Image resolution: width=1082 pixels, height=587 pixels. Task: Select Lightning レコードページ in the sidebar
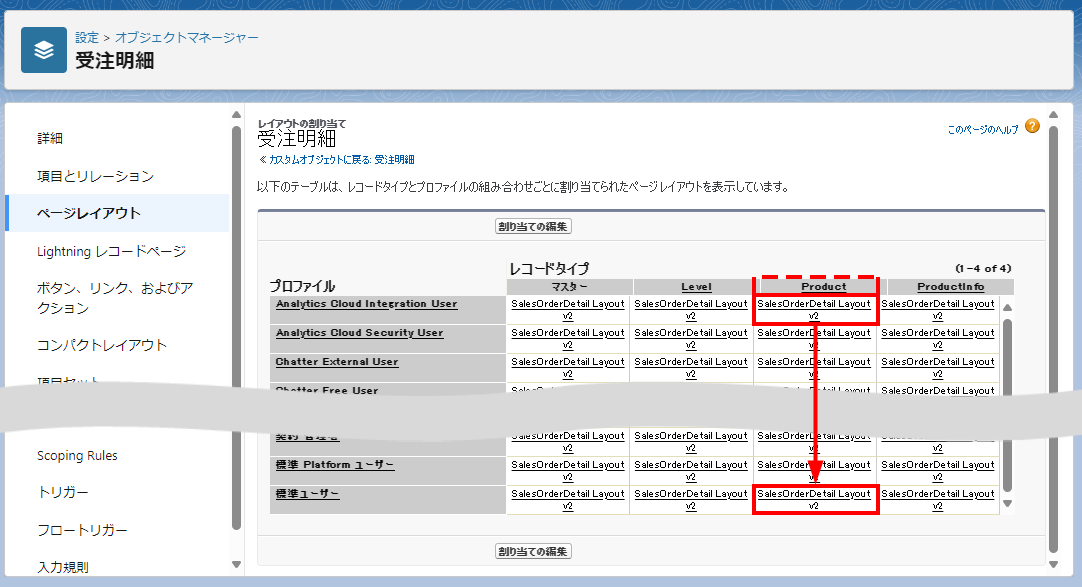pos(111,251)
